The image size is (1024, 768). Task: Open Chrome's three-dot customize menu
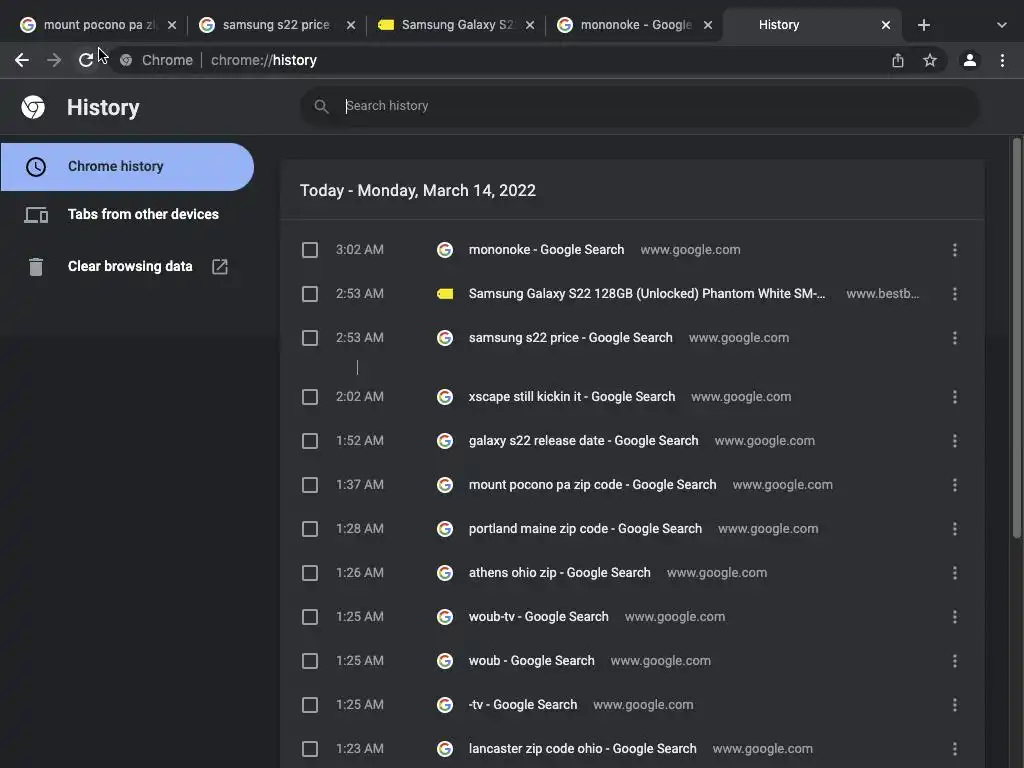coord(1002,60)
